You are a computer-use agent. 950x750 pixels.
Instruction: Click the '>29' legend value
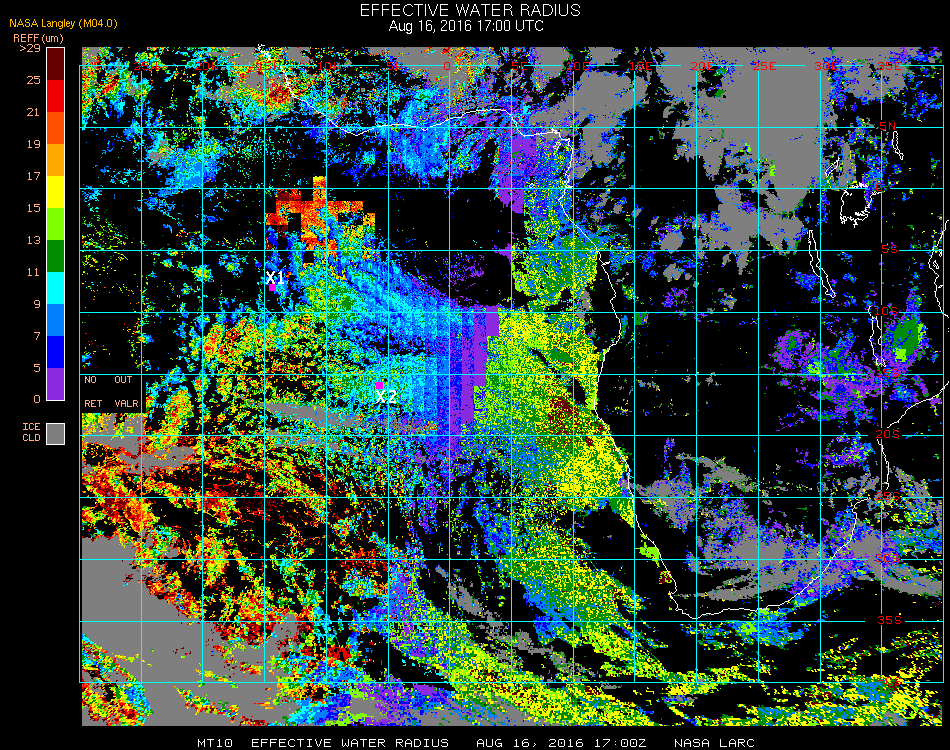(30, 48)
